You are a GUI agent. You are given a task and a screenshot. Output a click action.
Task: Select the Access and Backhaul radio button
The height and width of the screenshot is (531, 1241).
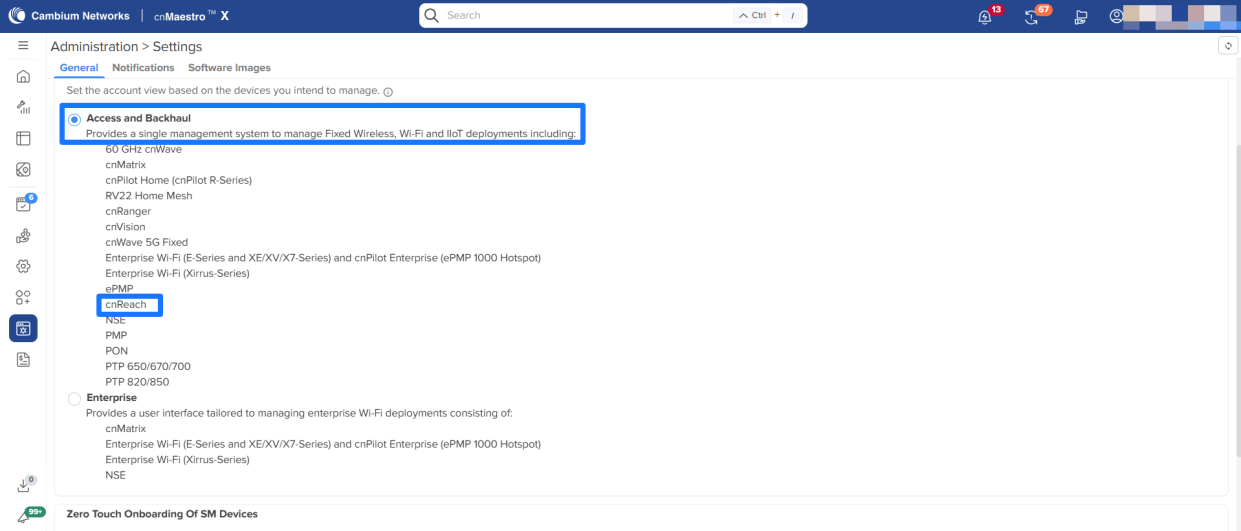75,119
